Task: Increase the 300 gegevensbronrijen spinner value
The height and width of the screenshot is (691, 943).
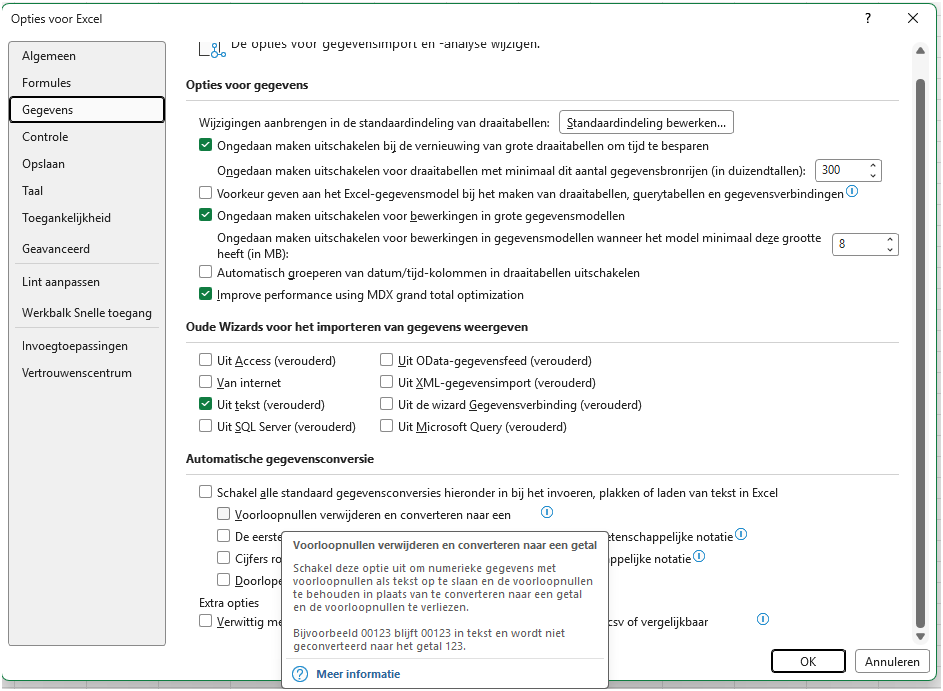Action: [x=873, y=165]
